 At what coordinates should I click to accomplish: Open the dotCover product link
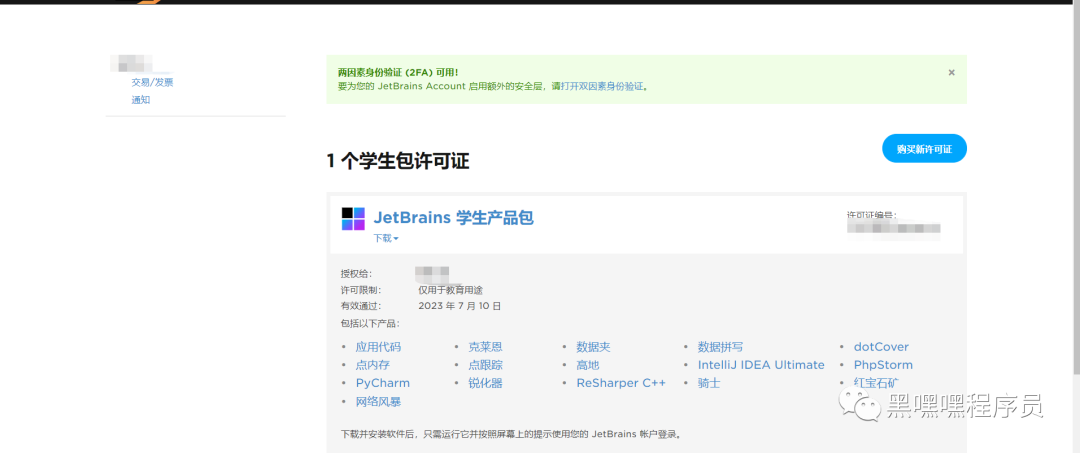click(882, 347)
